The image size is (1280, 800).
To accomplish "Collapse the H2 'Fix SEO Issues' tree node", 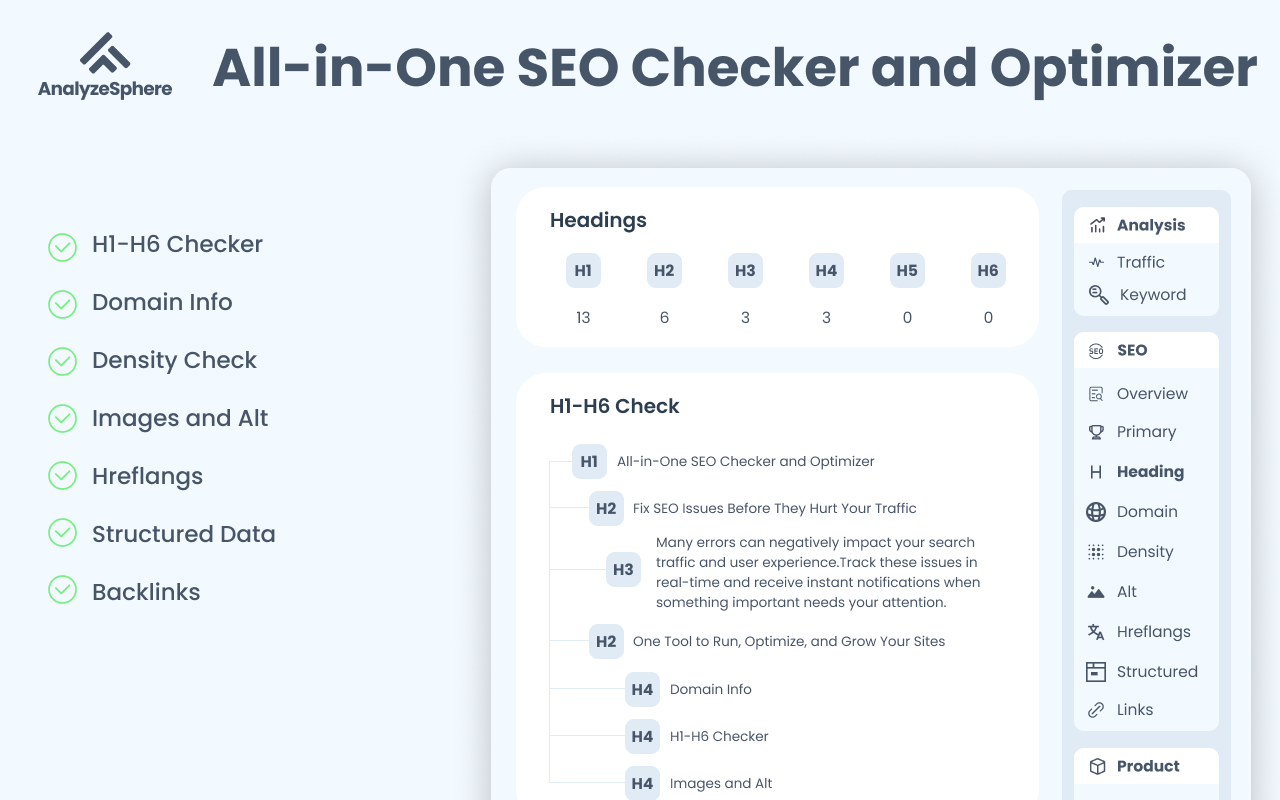I will (606, 508).
